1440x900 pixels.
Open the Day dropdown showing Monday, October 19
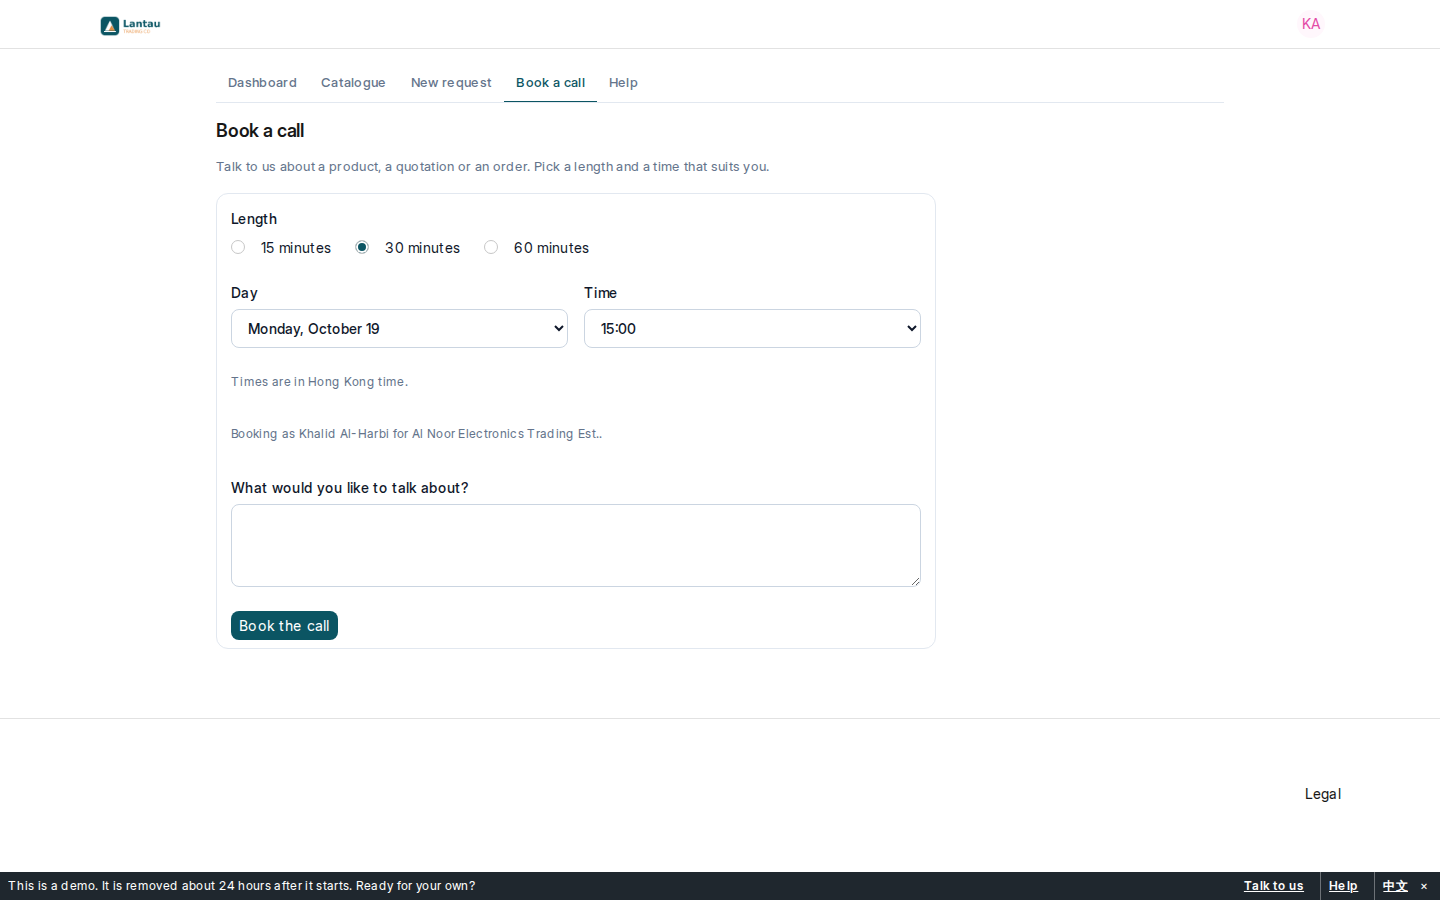pos(399,328)
